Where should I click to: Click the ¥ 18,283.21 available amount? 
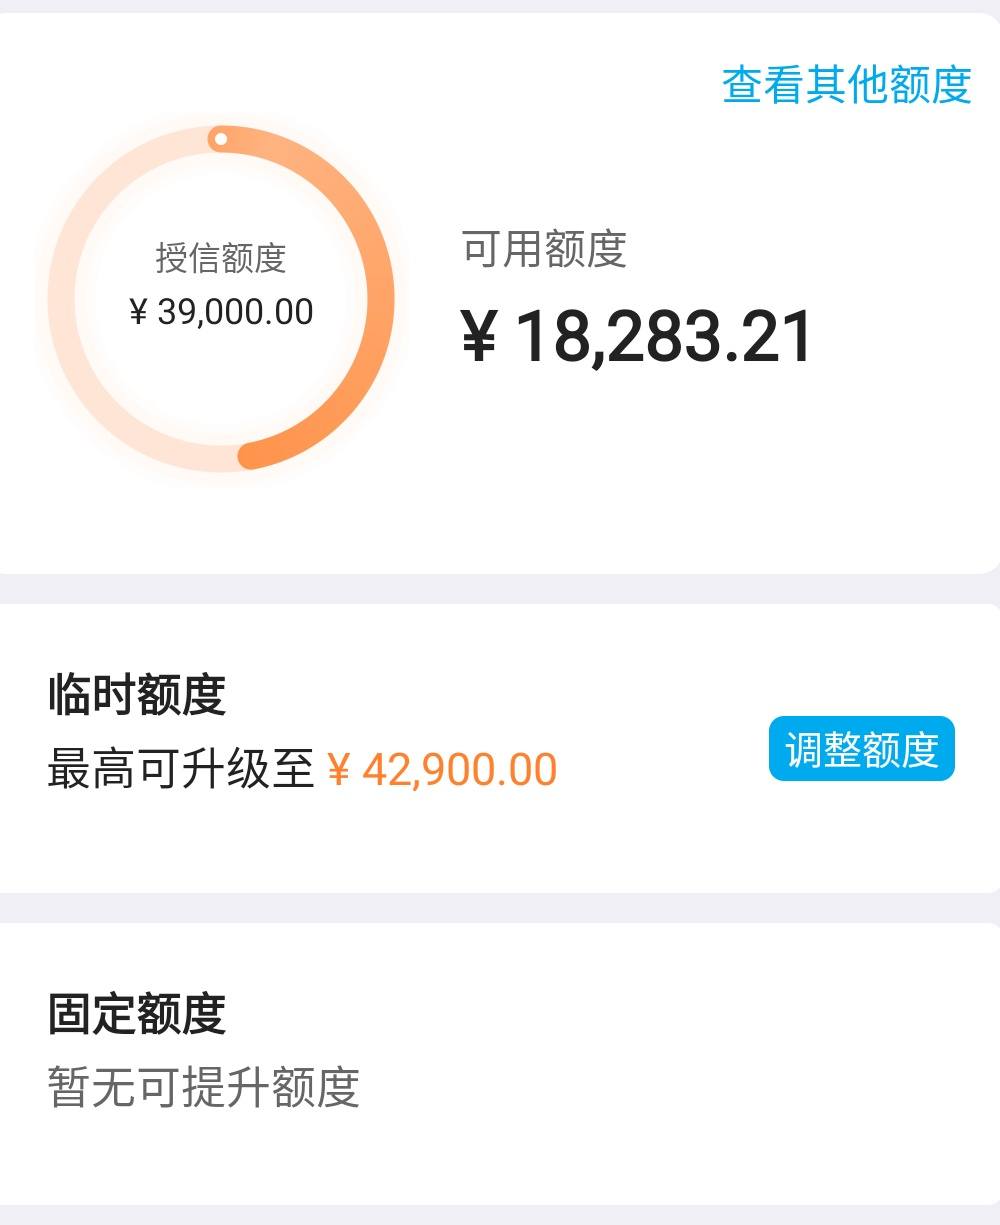pyautogui.click(x=637, y=337)
